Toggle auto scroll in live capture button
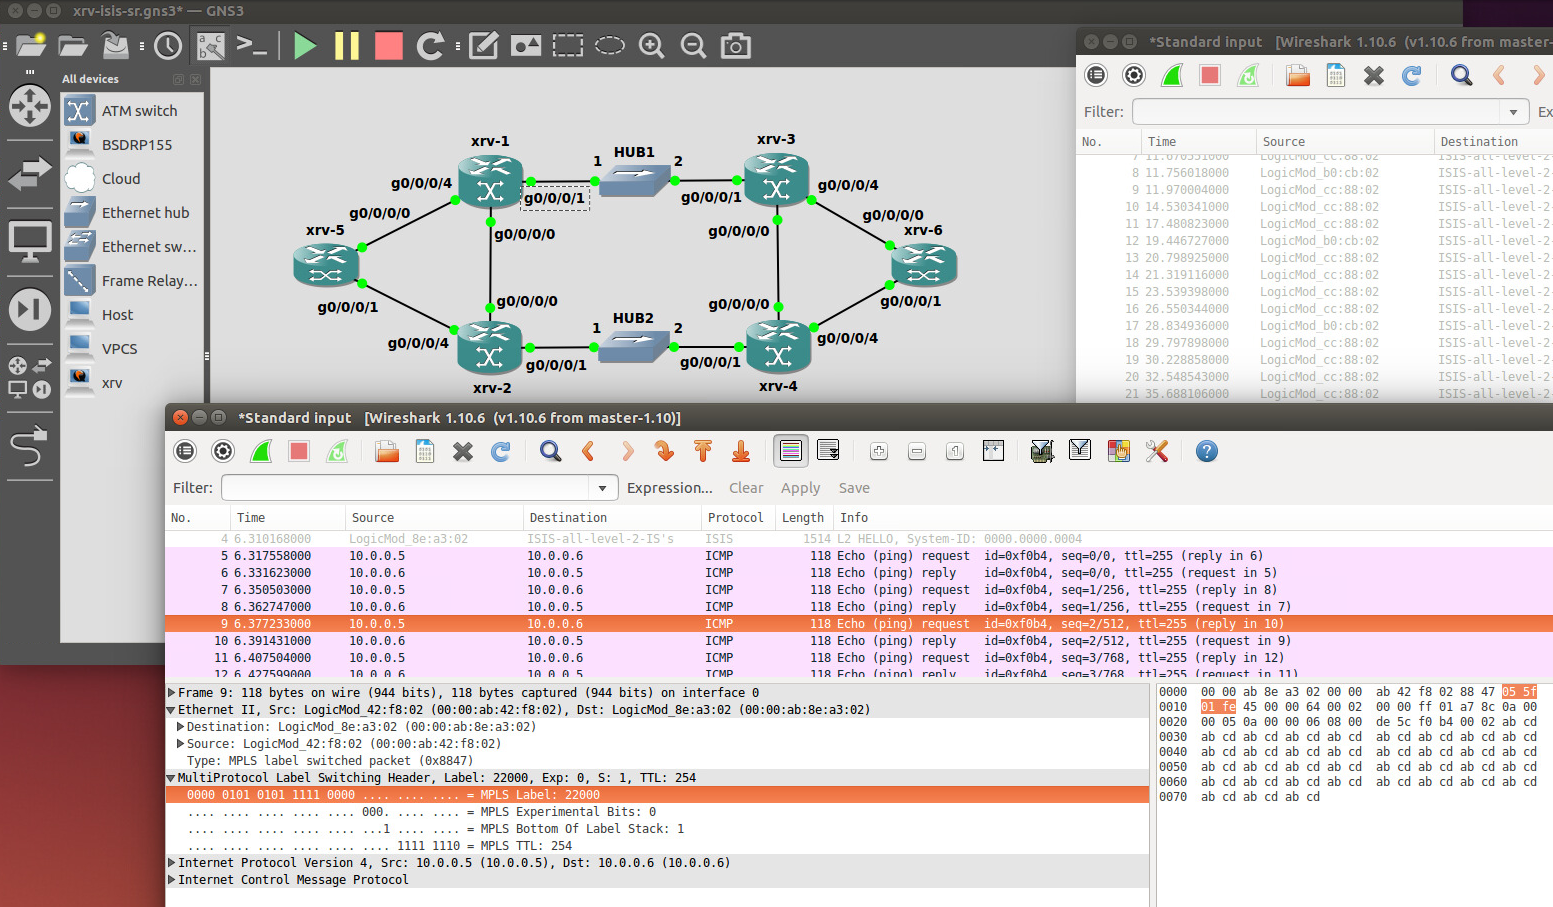This screenshot has width=1553, height=907. pyautogui.click(x=829, y=452)
